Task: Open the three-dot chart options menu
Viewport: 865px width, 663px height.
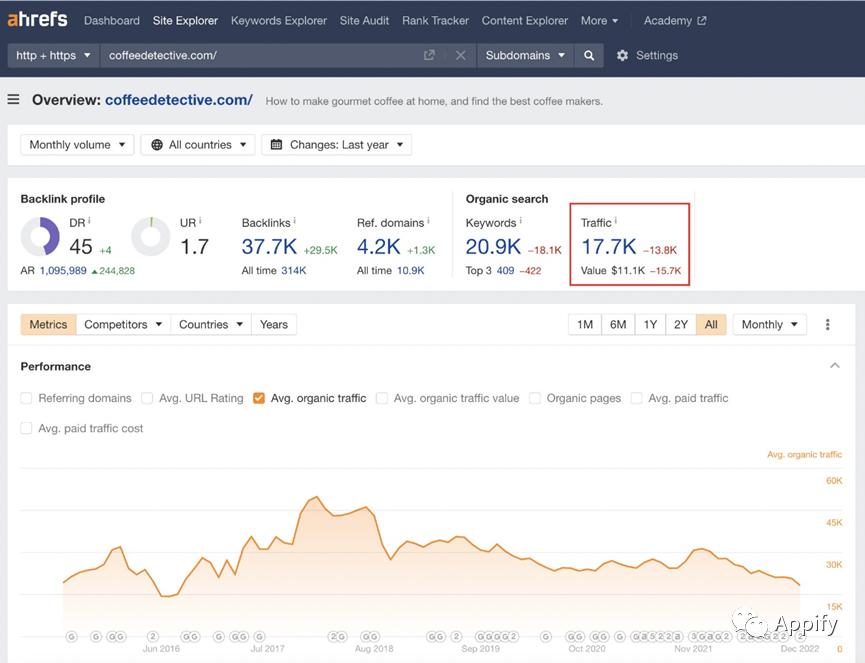Action: (x=827, y=325)
